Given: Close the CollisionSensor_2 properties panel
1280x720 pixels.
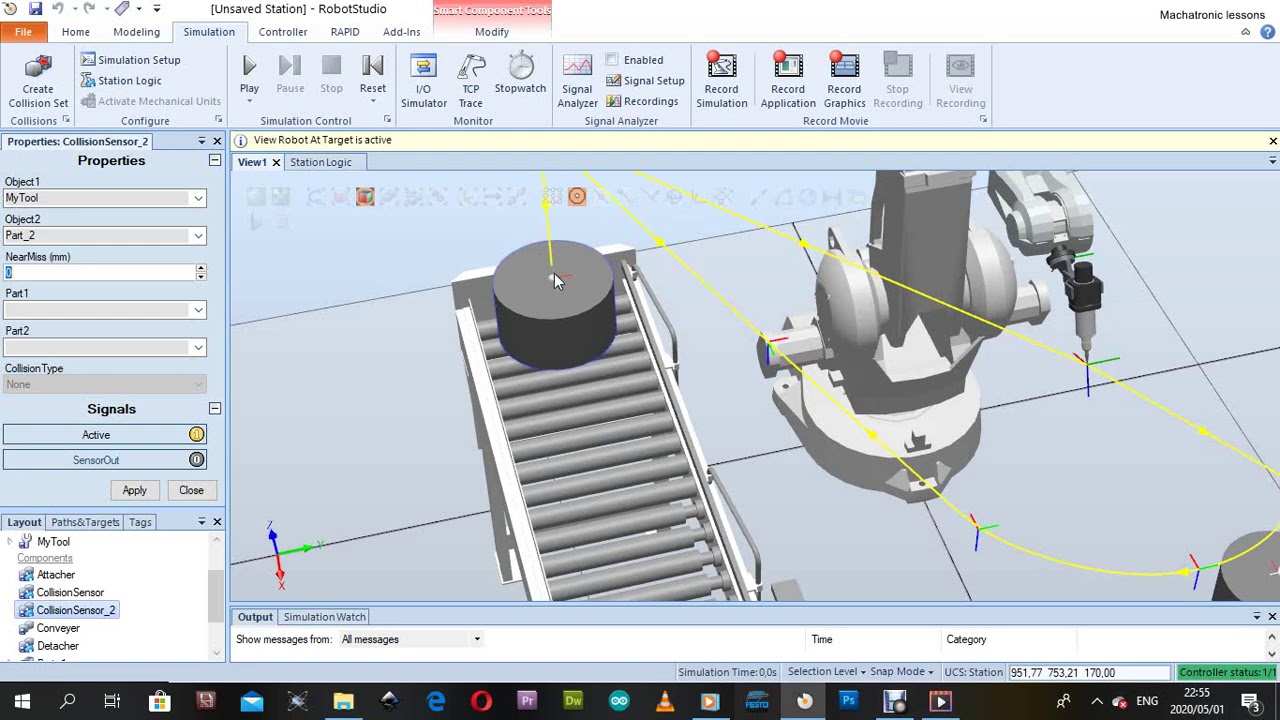Looking at the screenshot, I should 217,142.
